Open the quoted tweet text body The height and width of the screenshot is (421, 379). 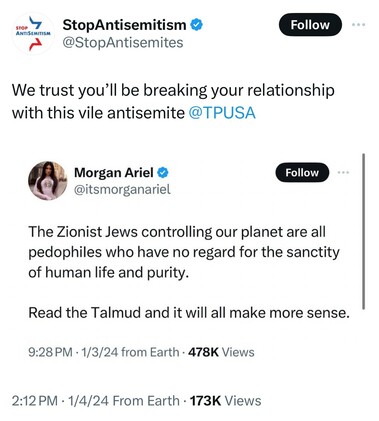pyautogui.click(x=189, y=272)
